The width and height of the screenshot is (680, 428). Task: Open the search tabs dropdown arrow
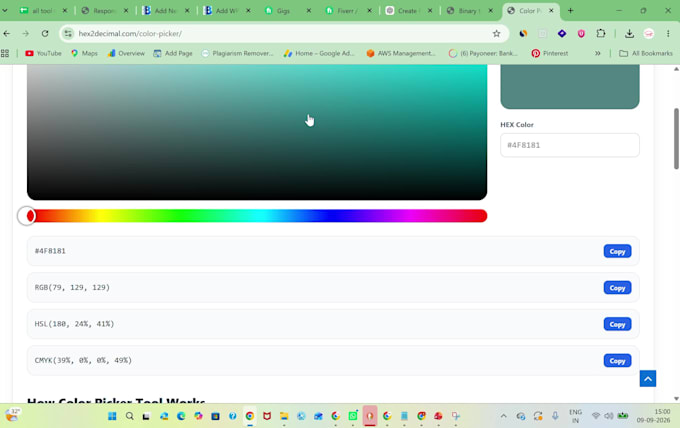click(5, 10)
